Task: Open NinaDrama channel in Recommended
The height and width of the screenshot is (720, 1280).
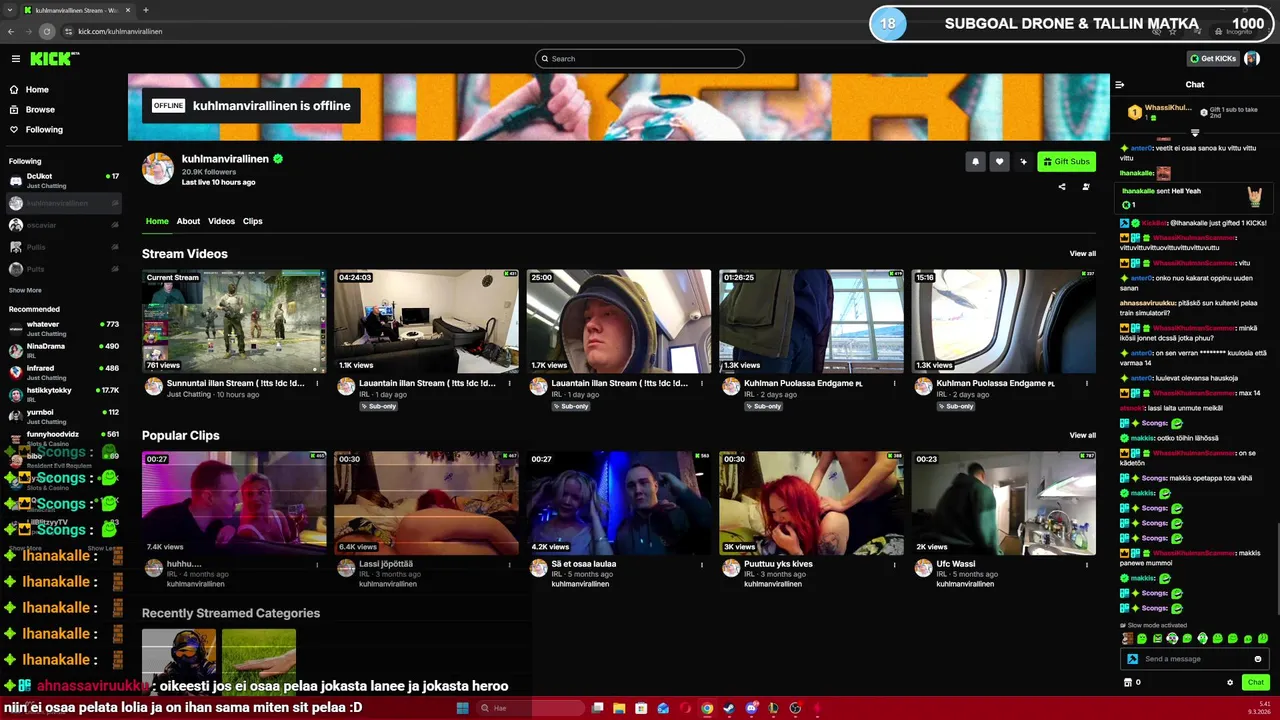Action: coord(64,350)
